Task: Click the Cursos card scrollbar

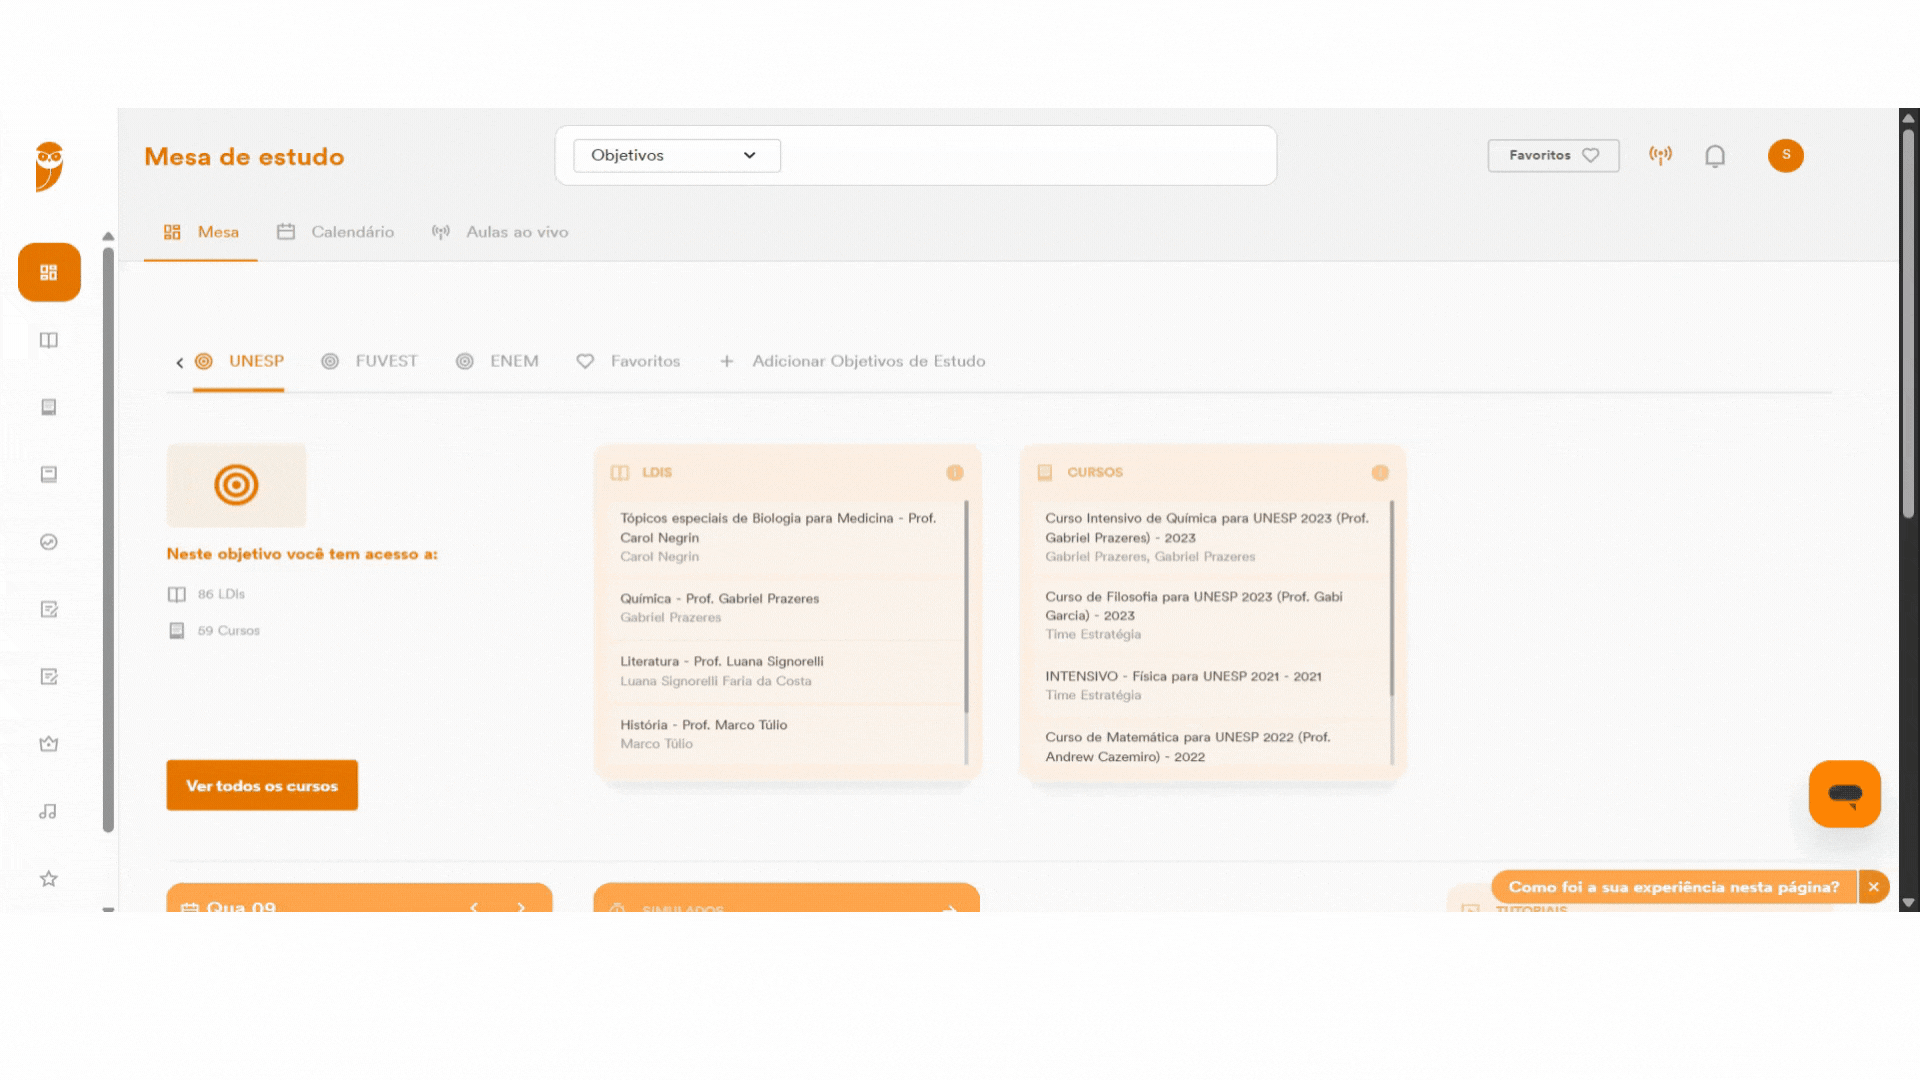Action: [1391, 598]
